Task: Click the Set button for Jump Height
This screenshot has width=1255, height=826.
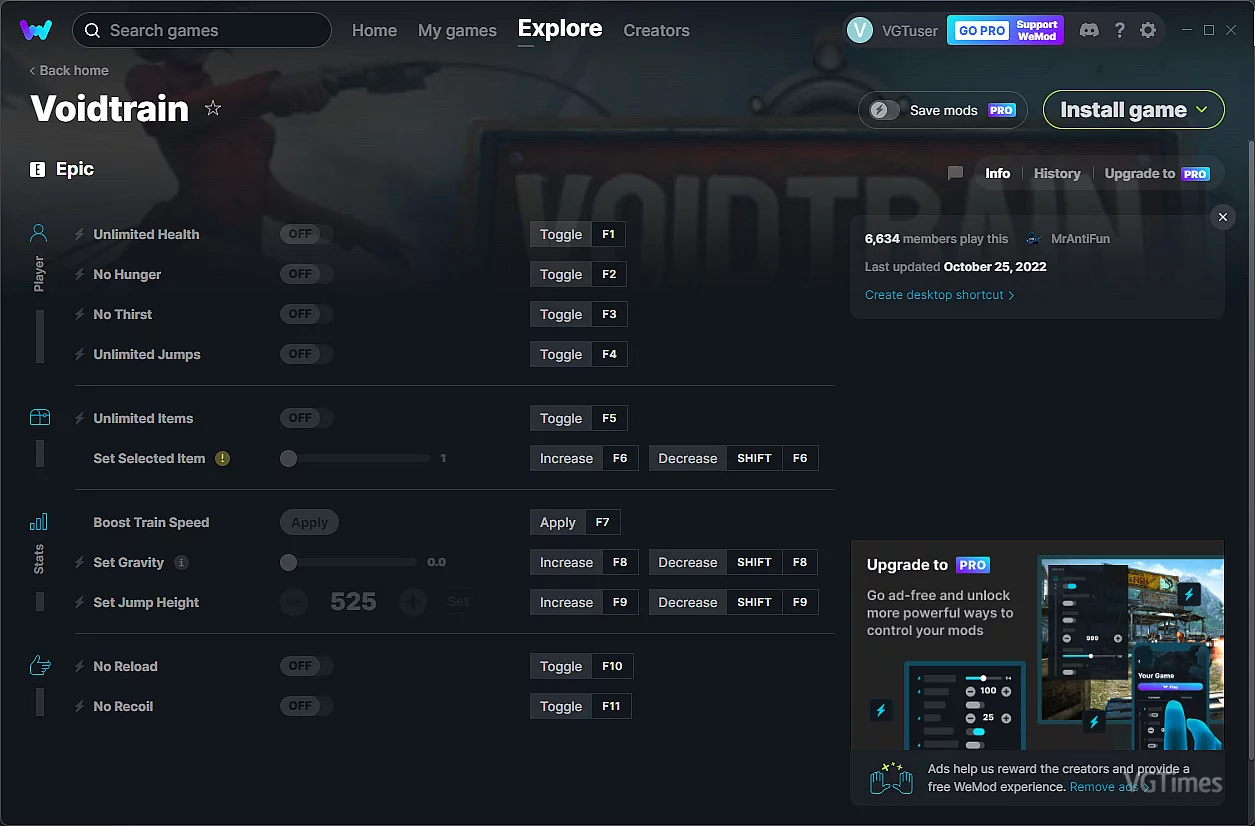Action: coord(458,602)
